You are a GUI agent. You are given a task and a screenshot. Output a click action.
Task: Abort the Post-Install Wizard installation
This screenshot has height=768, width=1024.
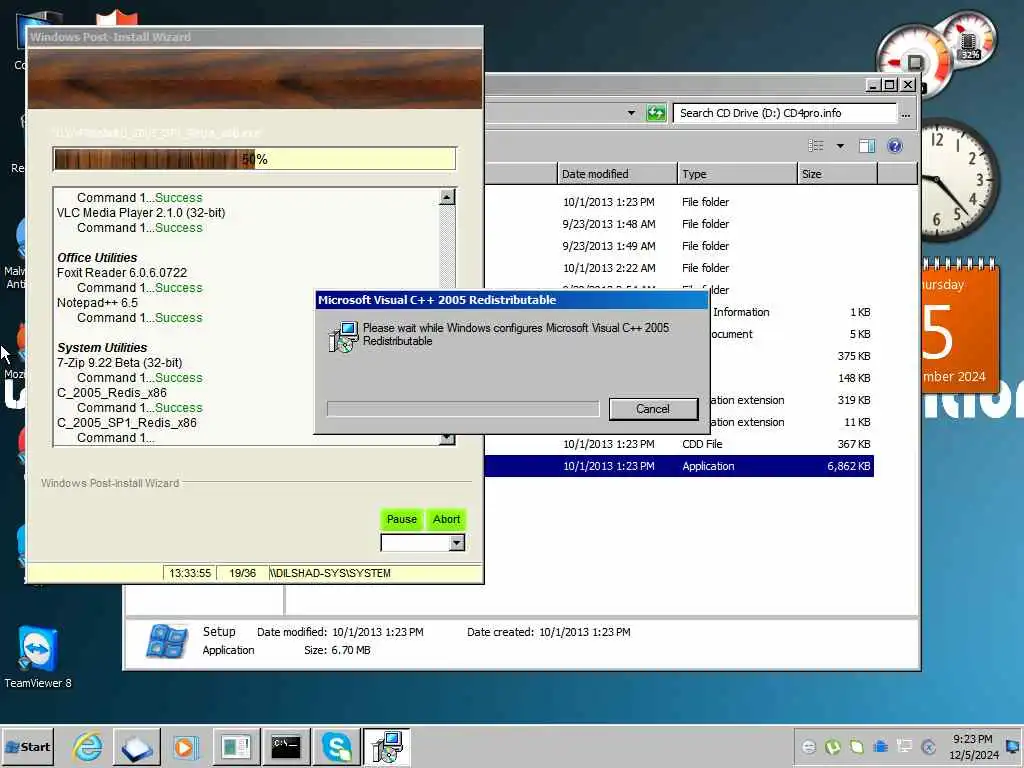[x=447, y=519]
